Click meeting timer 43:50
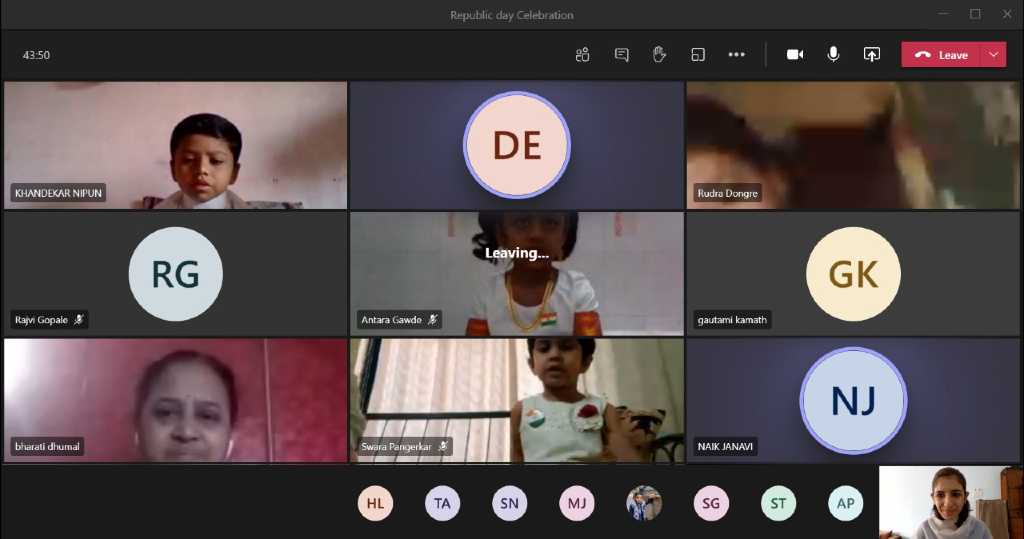This screenshot has height=539, width=1024. [x=37, y=55]
